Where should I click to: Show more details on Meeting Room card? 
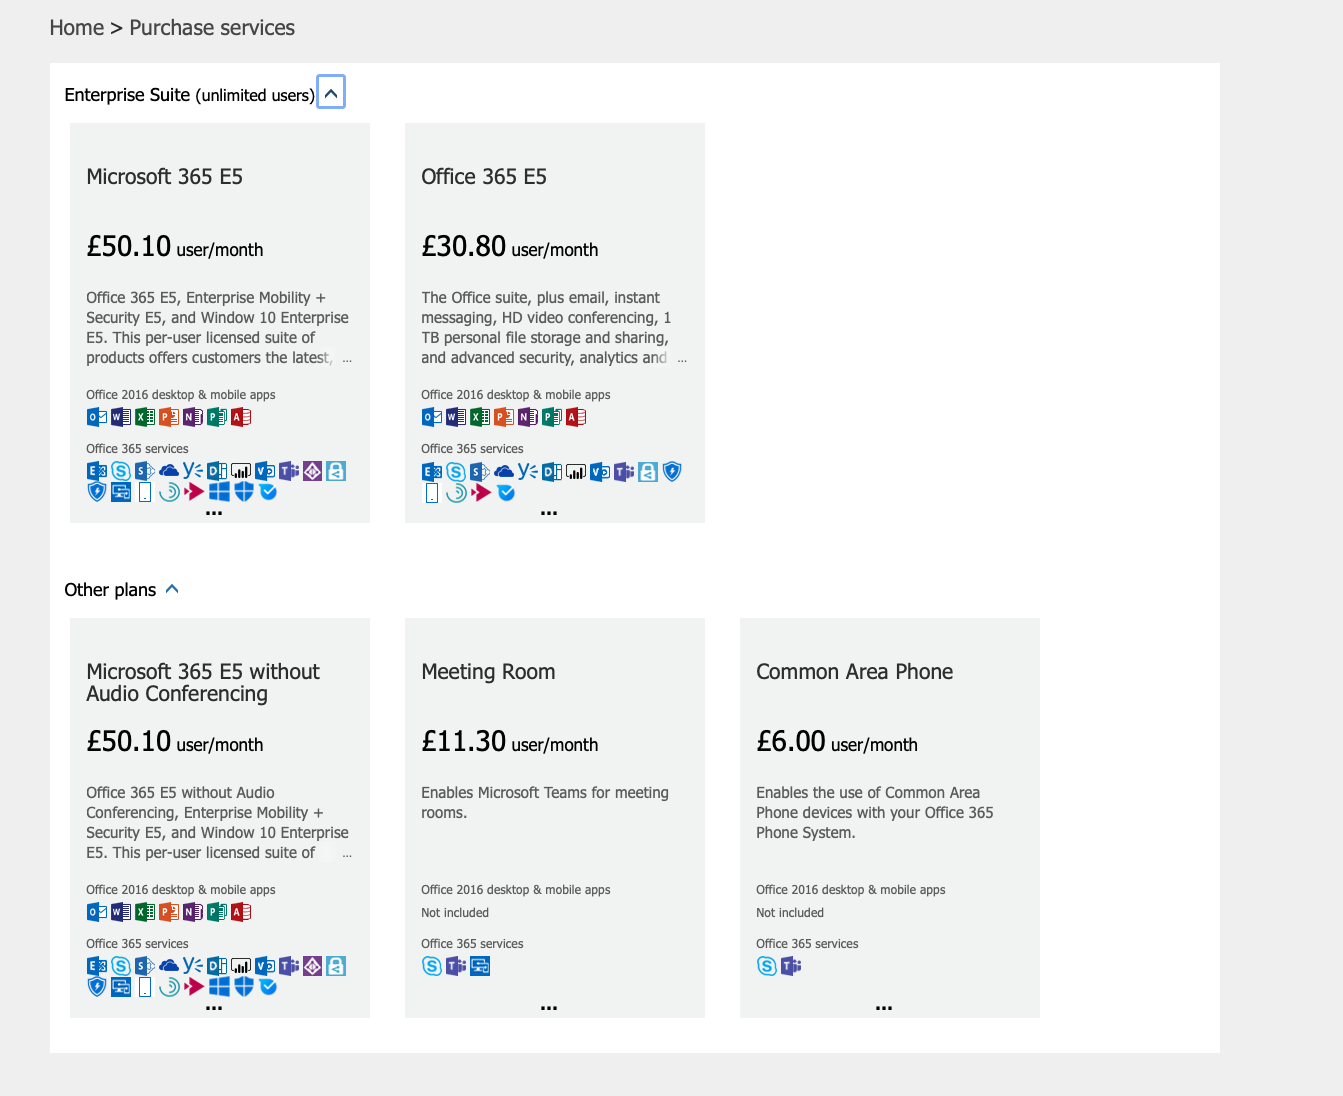[549, 1007]
